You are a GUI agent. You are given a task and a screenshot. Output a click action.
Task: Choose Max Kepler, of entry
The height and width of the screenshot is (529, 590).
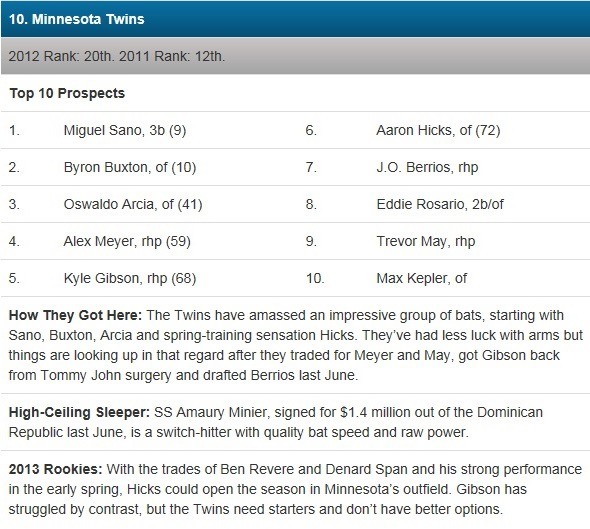(x=421, y=278)
